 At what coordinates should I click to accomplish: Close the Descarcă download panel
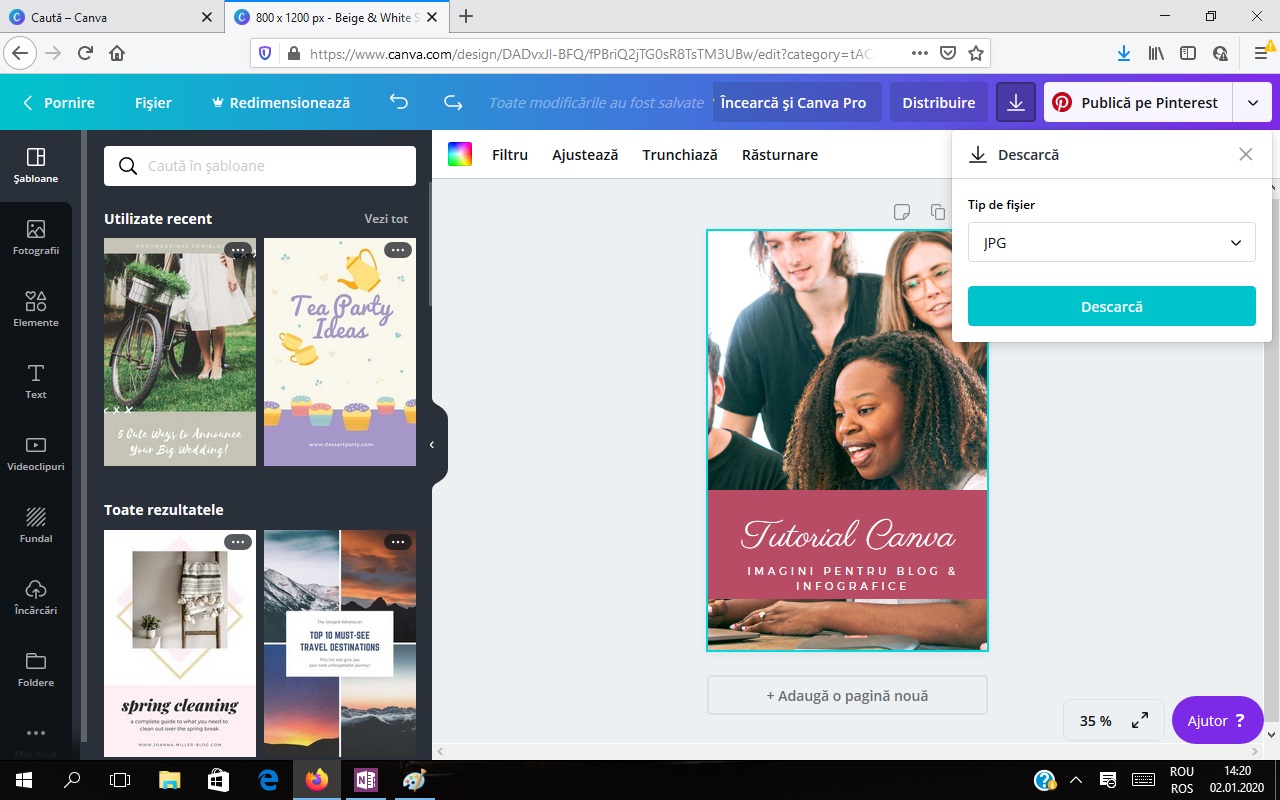pos(1245,154)
